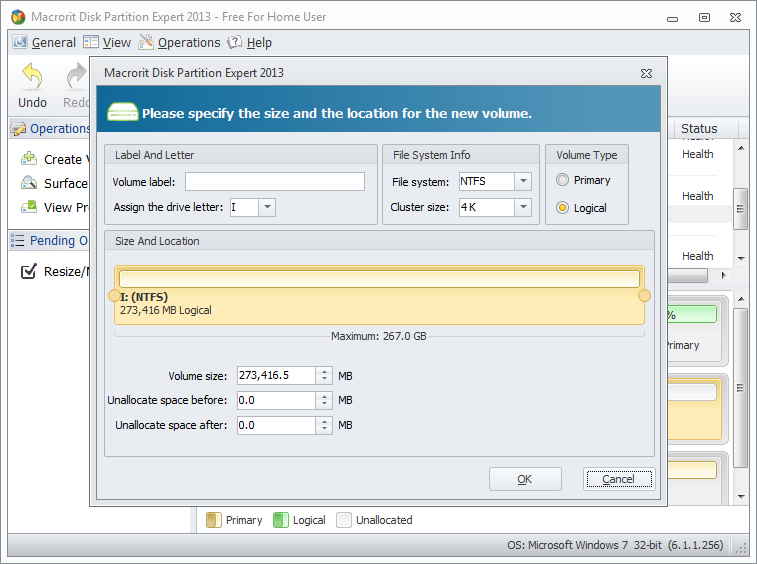757x564 pixels.
Task: Click the Pending Operations list icon
Action: tap(17, 240)
